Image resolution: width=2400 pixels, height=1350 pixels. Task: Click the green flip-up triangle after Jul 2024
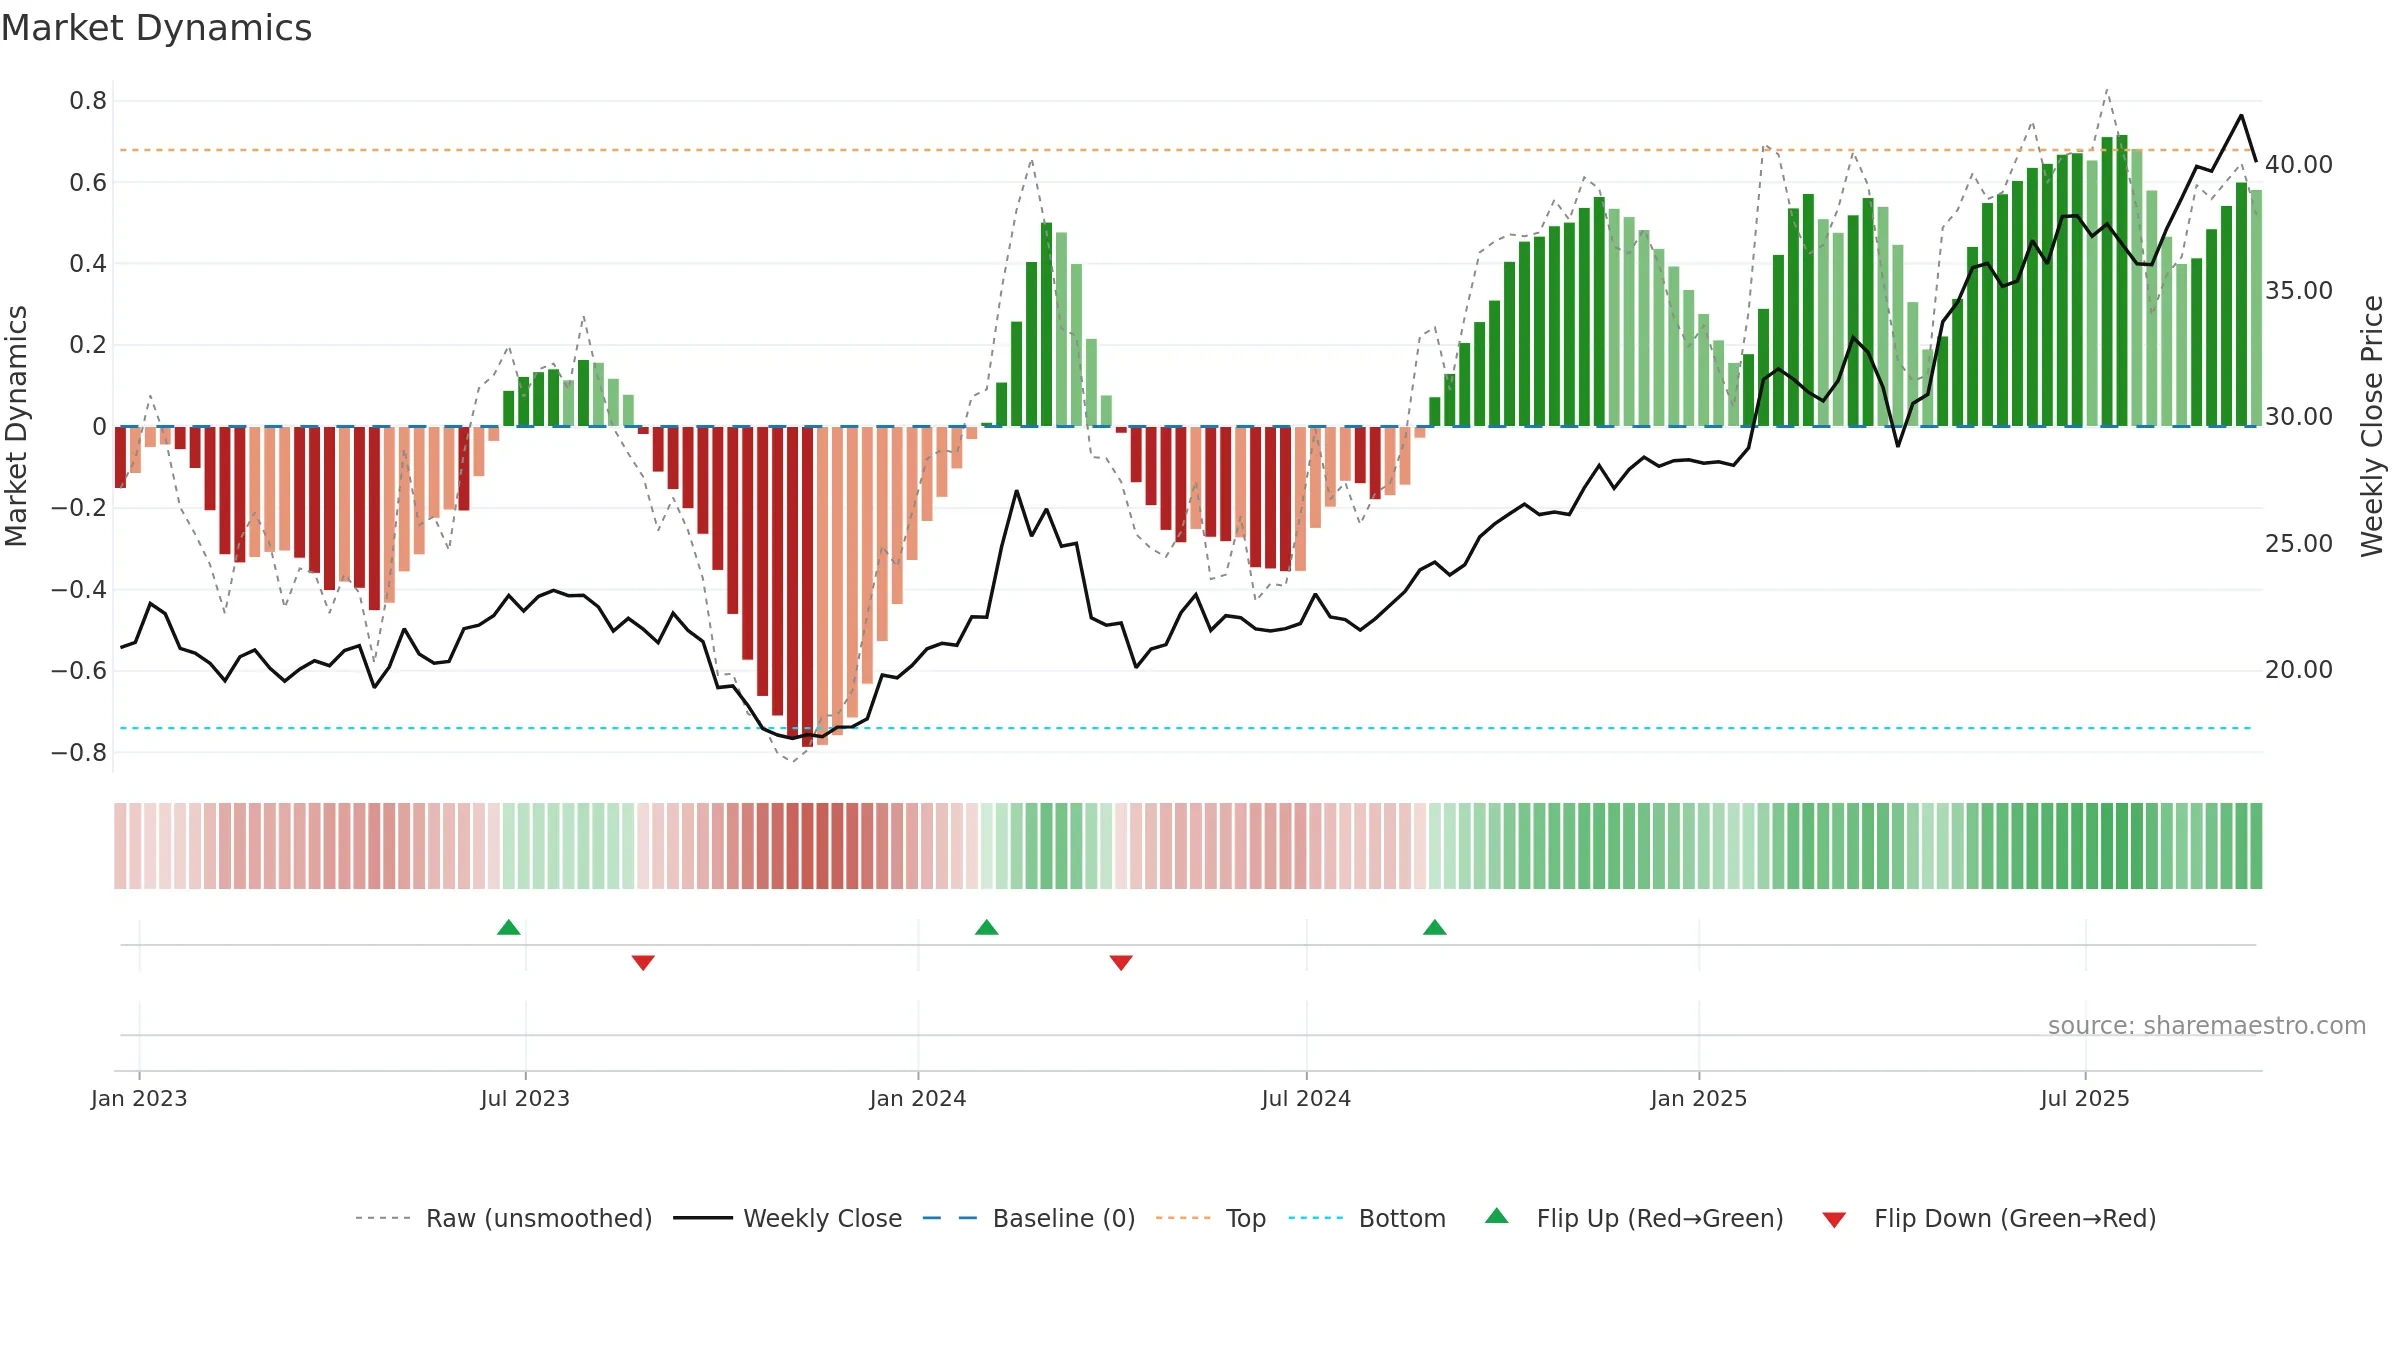(x=1434, y=927)
